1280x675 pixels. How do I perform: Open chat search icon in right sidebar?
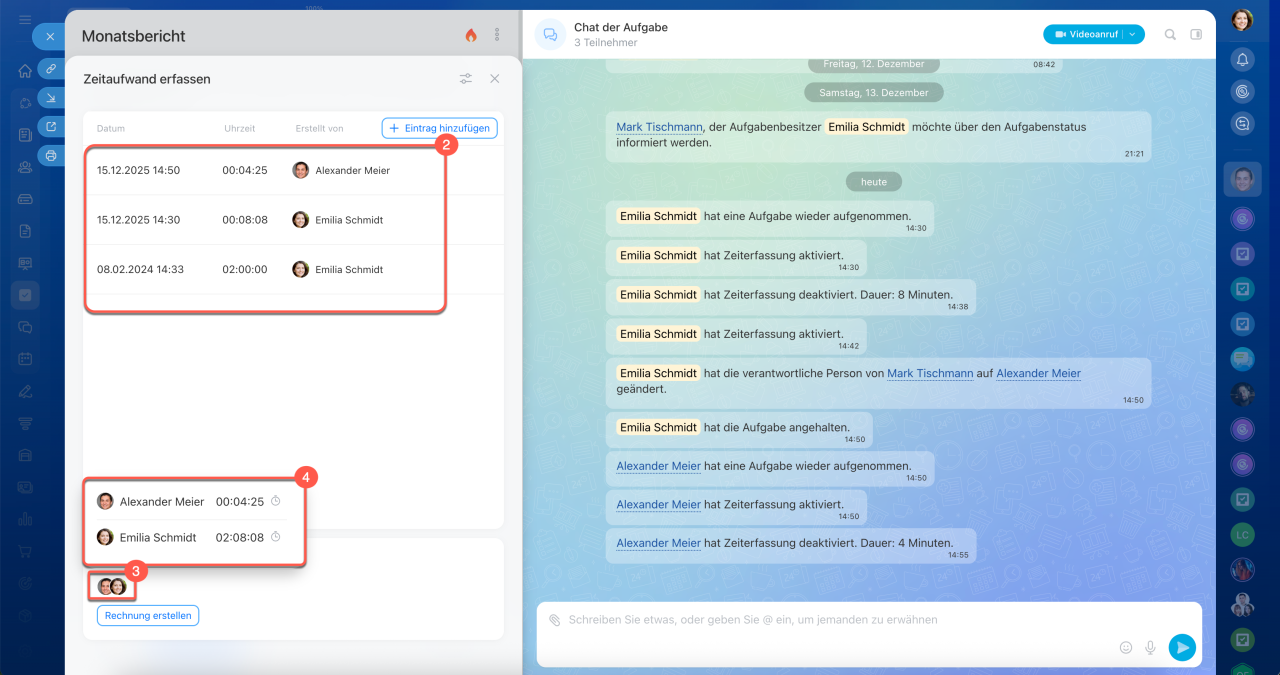coord(1242,123)
